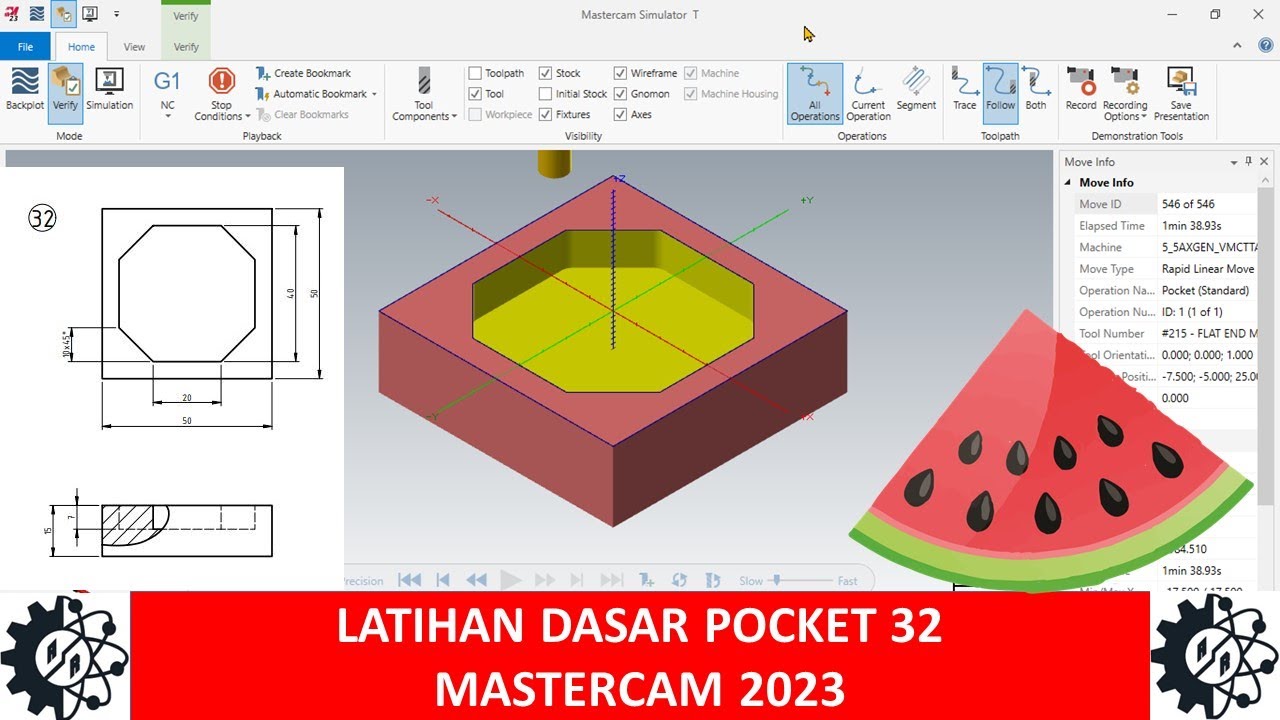Screen dimensions: 1280x720
Task: Select the Trace toolpath mode
Action: [x=965, y=90]
